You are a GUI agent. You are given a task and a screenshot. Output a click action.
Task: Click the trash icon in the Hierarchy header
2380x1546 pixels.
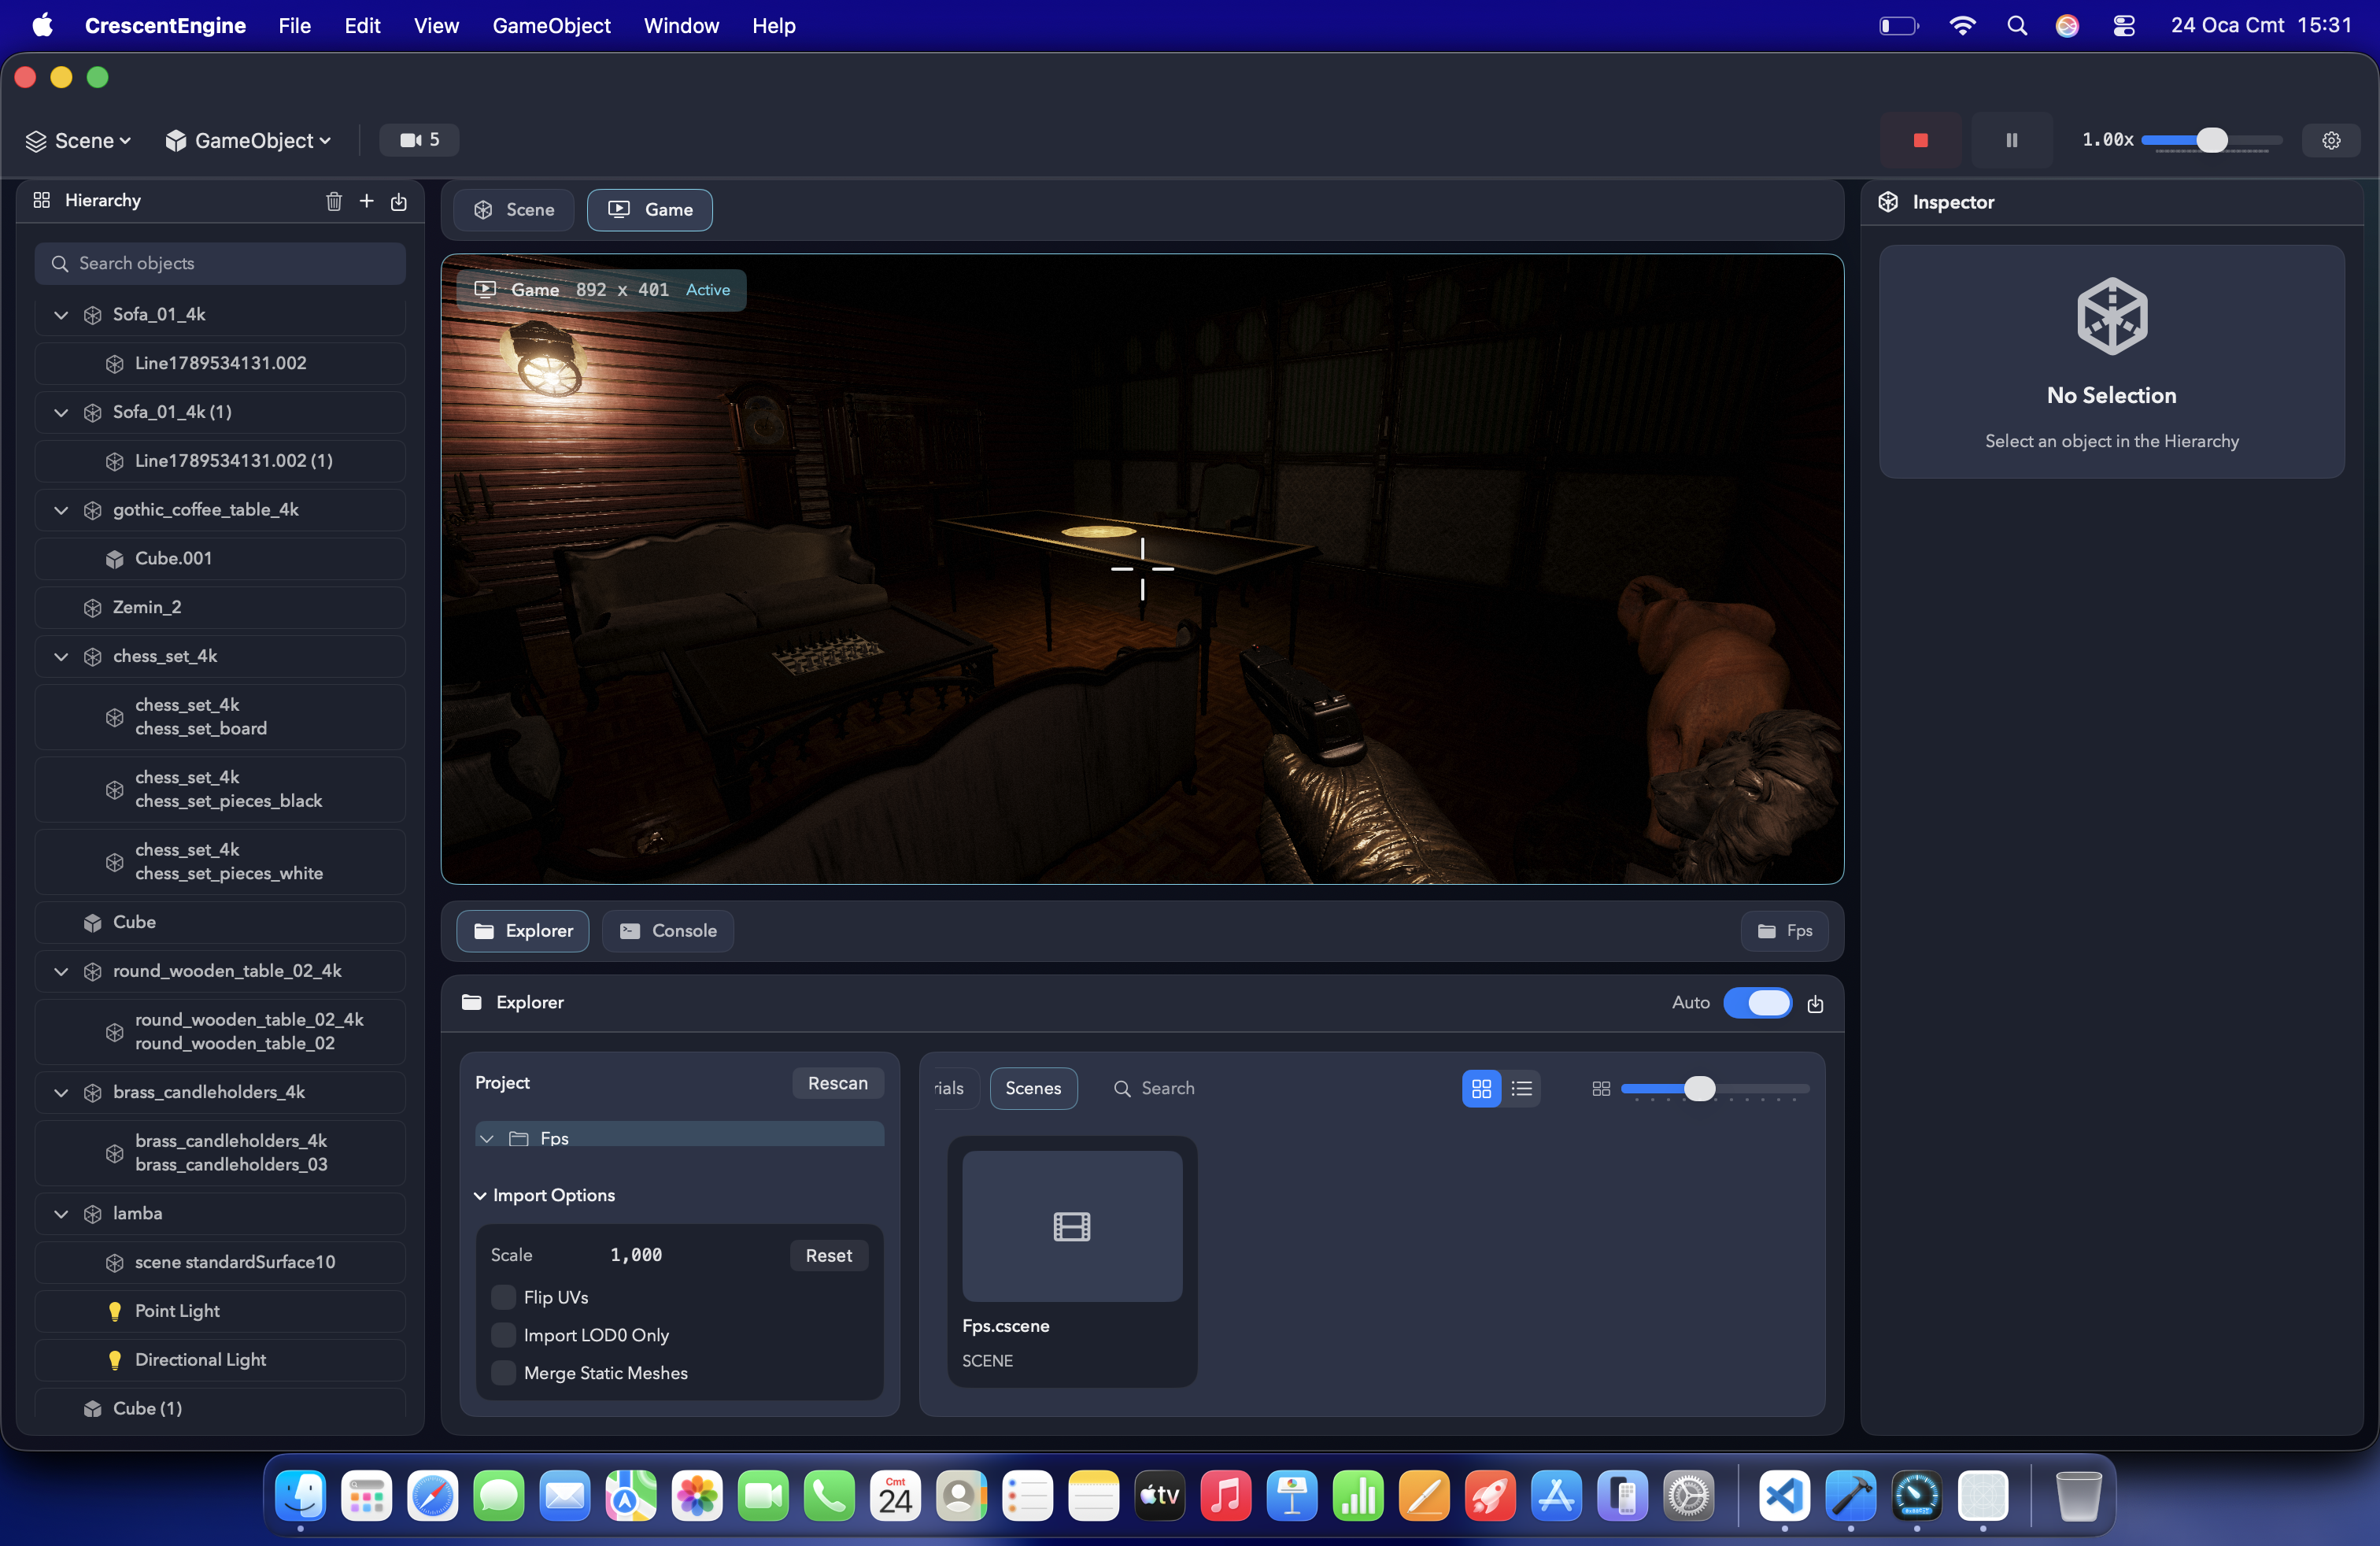point(334,201)
